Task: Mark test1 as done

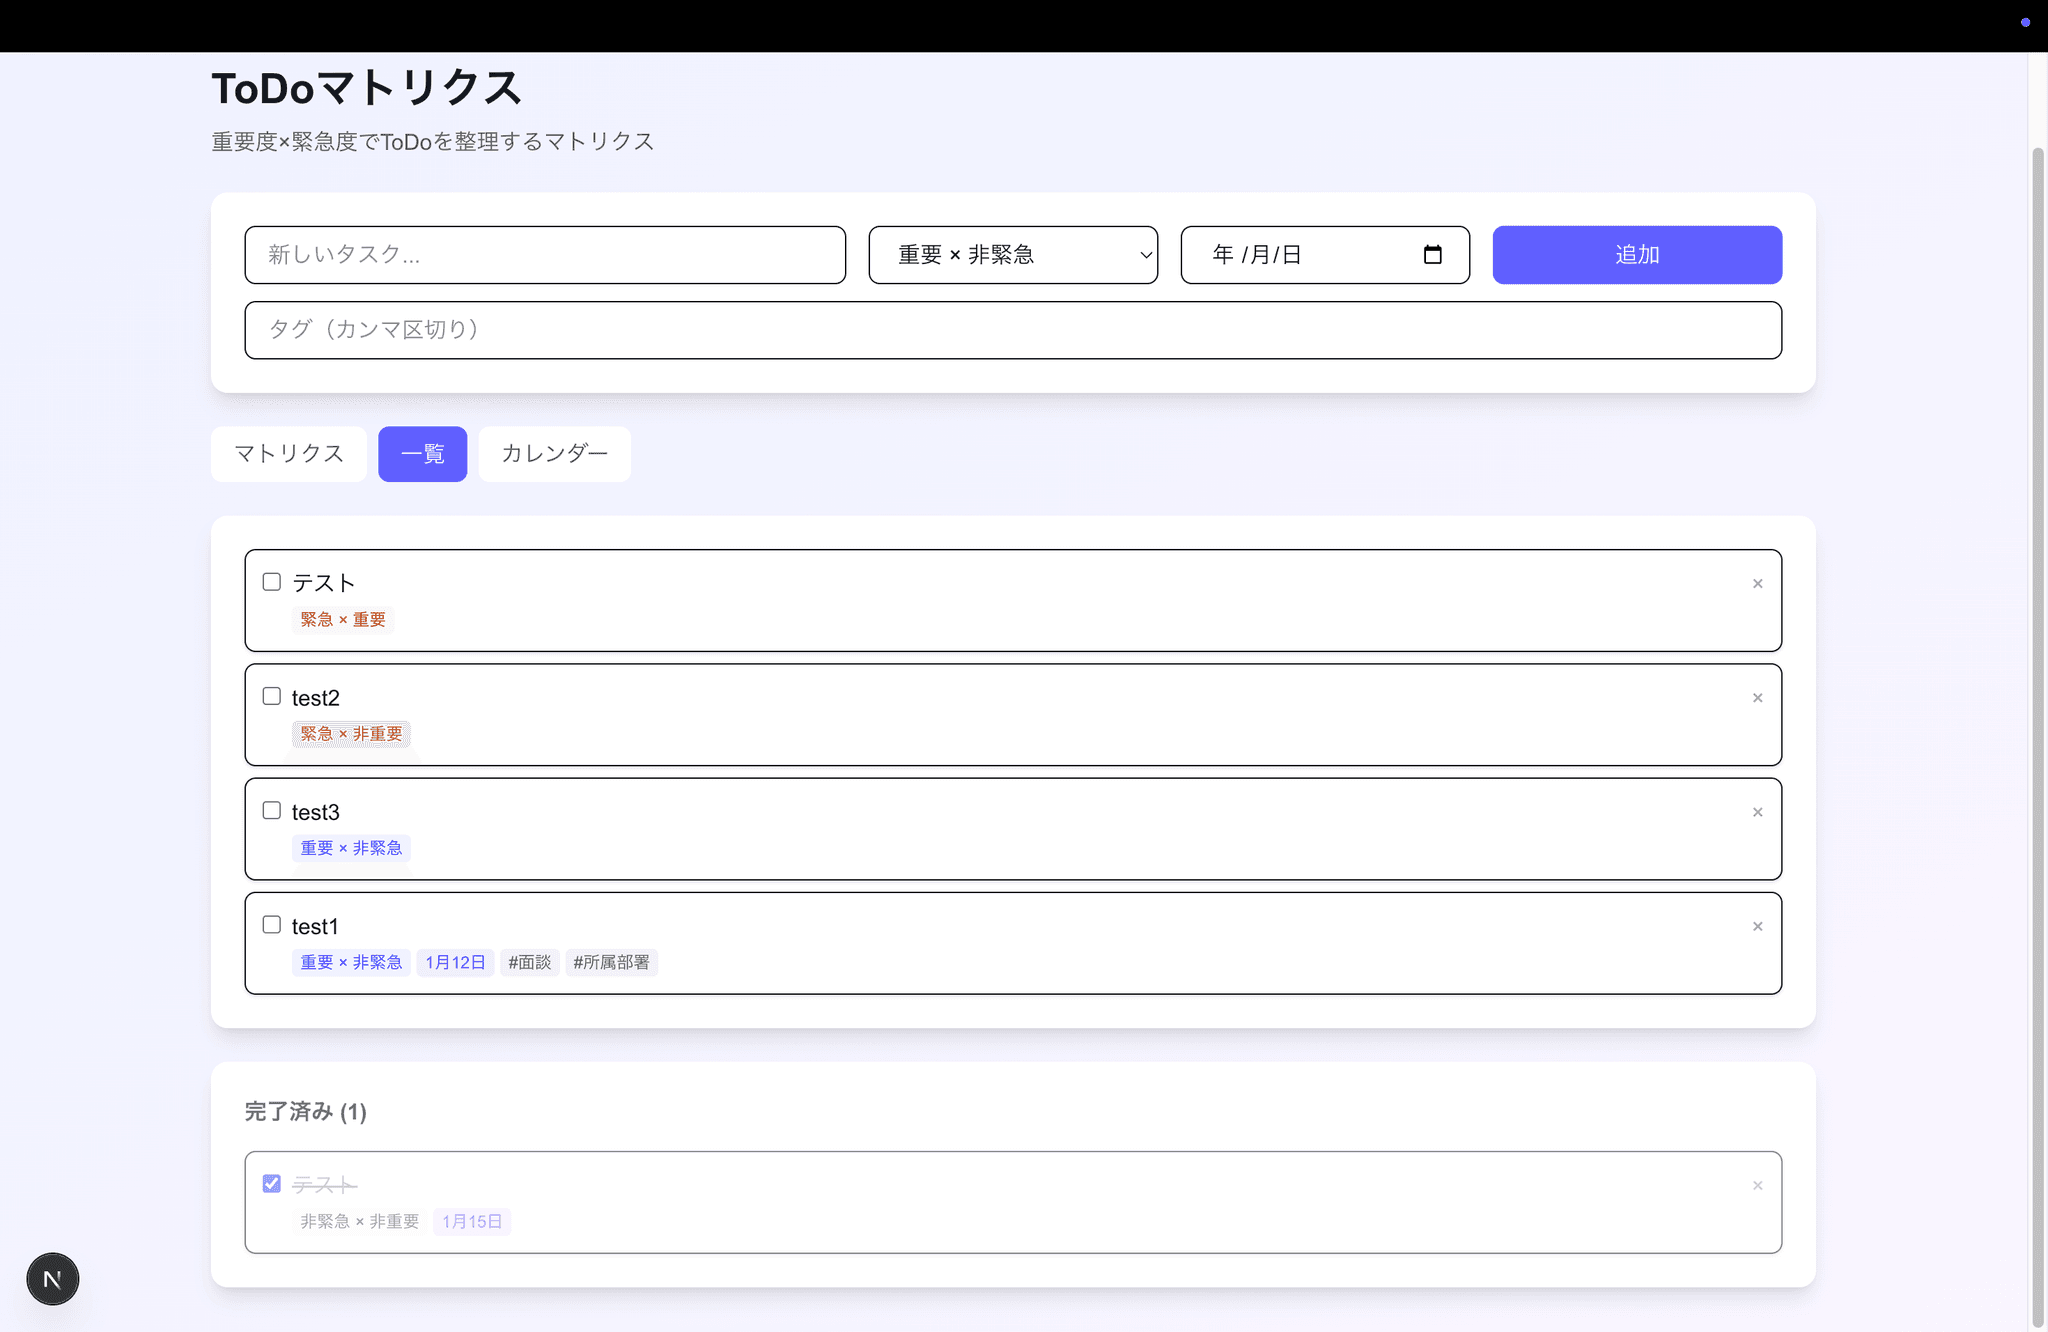Action: click(272, 925)
